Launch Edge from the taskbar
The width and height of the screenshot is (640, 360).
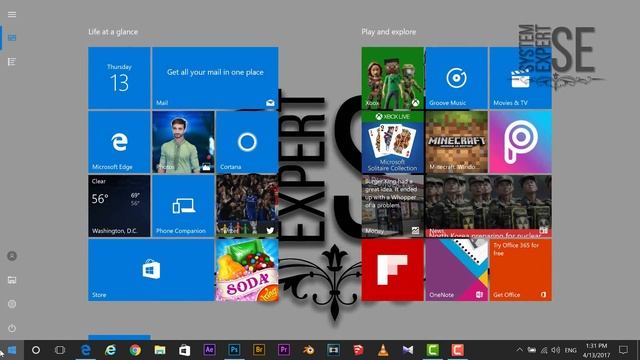pyautogui.click(x=85, y=350)
